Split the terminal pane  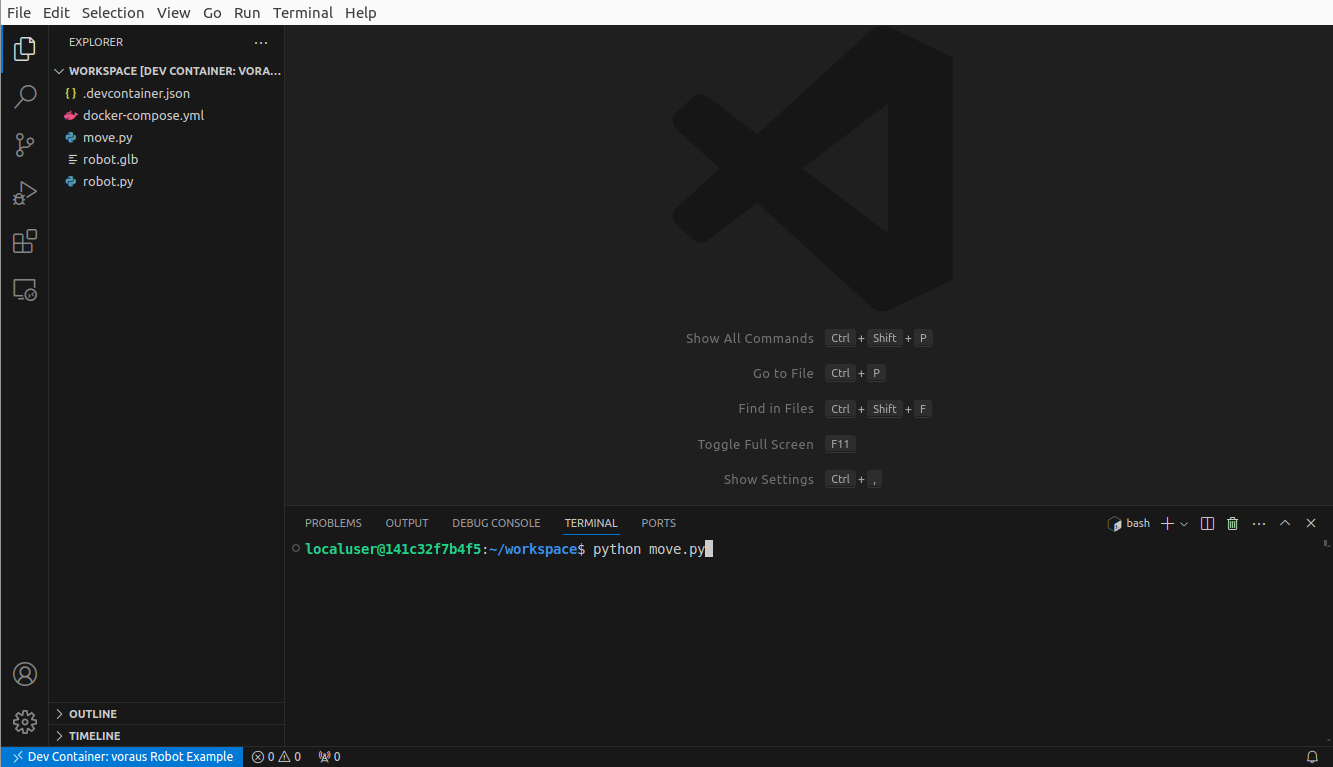(1207, 523)
